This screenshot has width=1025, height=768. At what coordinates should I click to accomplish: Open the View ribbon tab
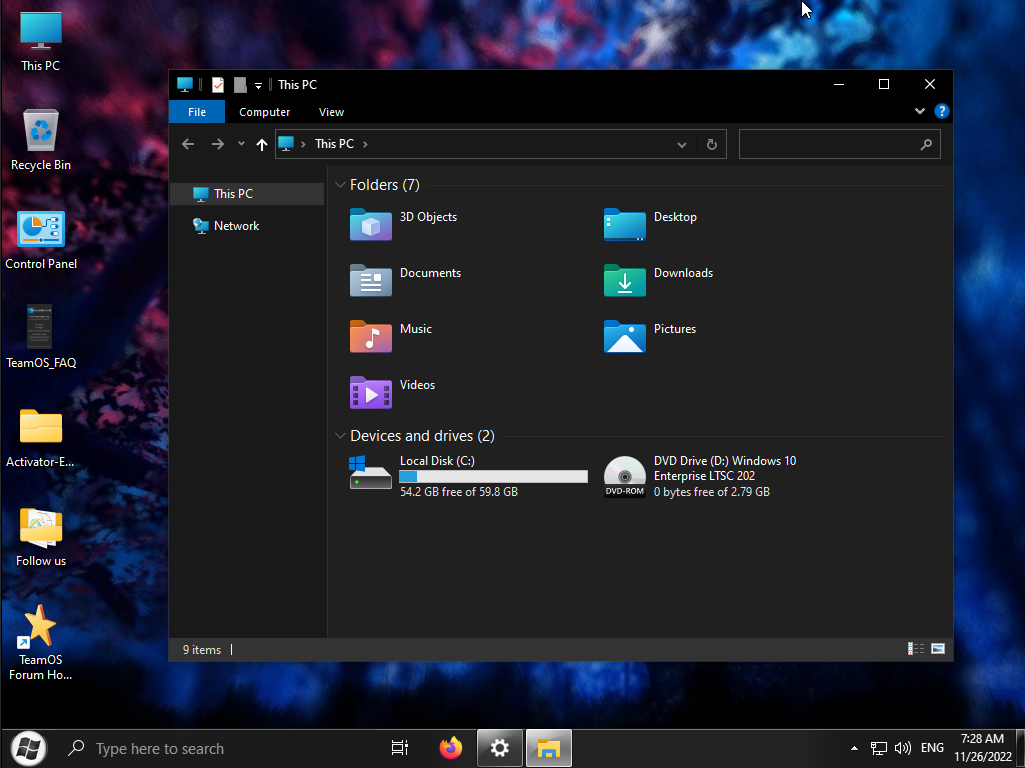pyautogui.click(x=331, y=112)
